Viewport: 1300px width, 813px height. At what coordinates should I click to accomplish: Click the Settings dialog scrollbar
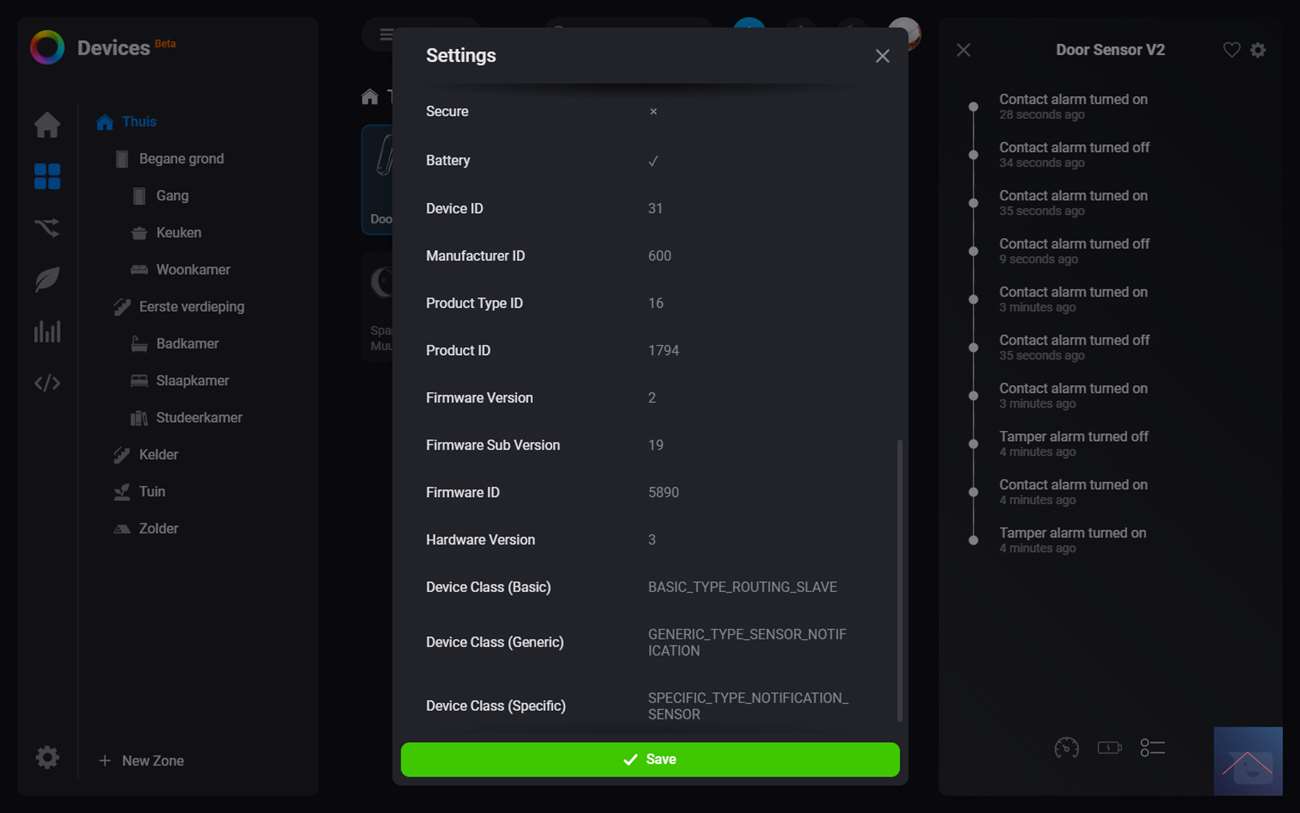[x=899, y=580]
